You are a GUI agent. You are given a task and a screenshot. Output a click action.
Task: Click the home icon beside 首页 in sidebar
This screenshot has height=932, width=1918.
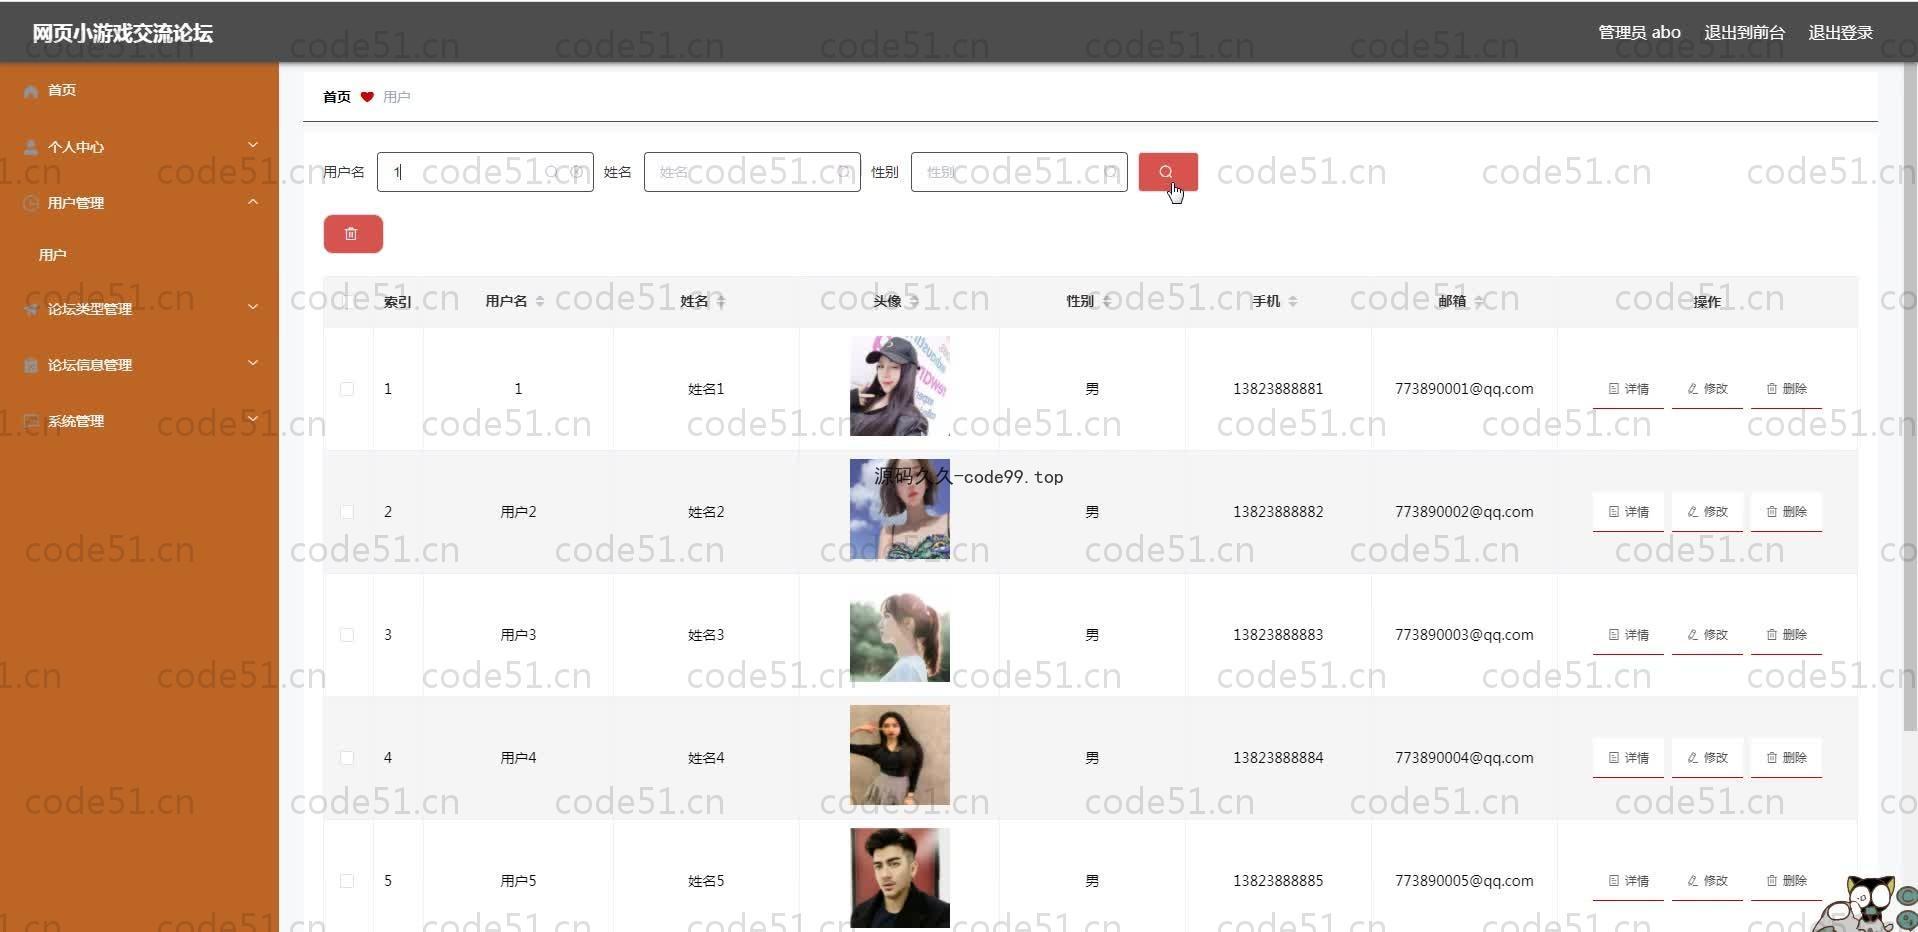pos(31,91)
